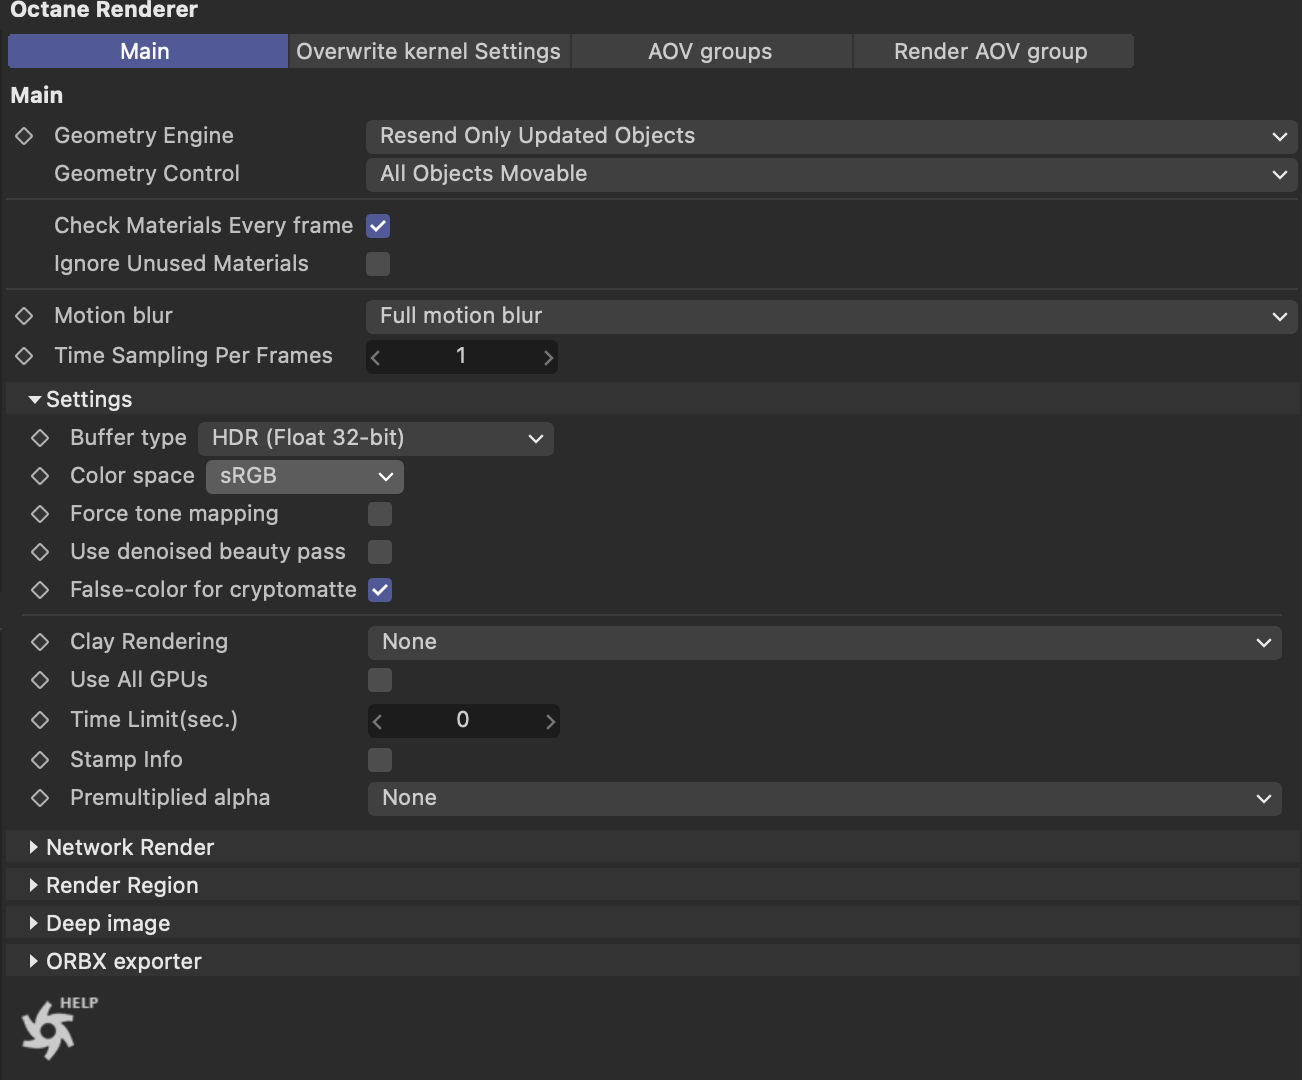Expand the Network Render section
Image resolution: width=1302 pixels, height=1080 pixels.
[x=34, y=848]
